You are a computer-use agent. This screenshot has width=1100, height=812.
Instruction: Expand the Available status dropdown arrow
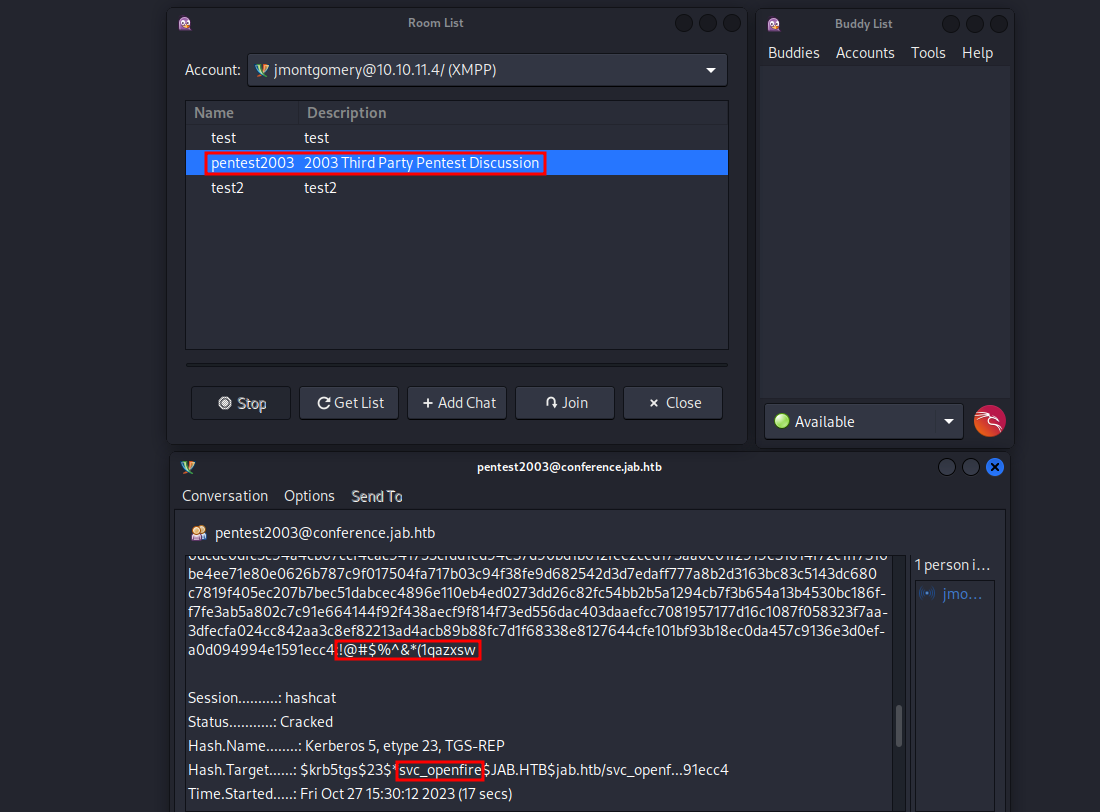point(948,422)
